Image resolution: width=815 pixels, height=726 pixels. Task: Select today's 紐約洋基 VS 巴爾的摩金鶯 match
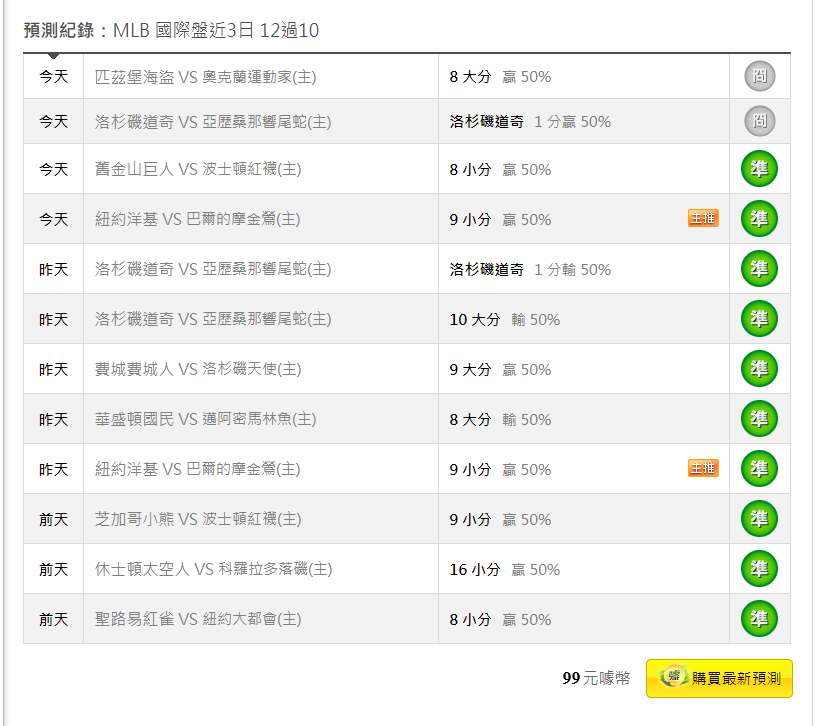pos(198,219)
